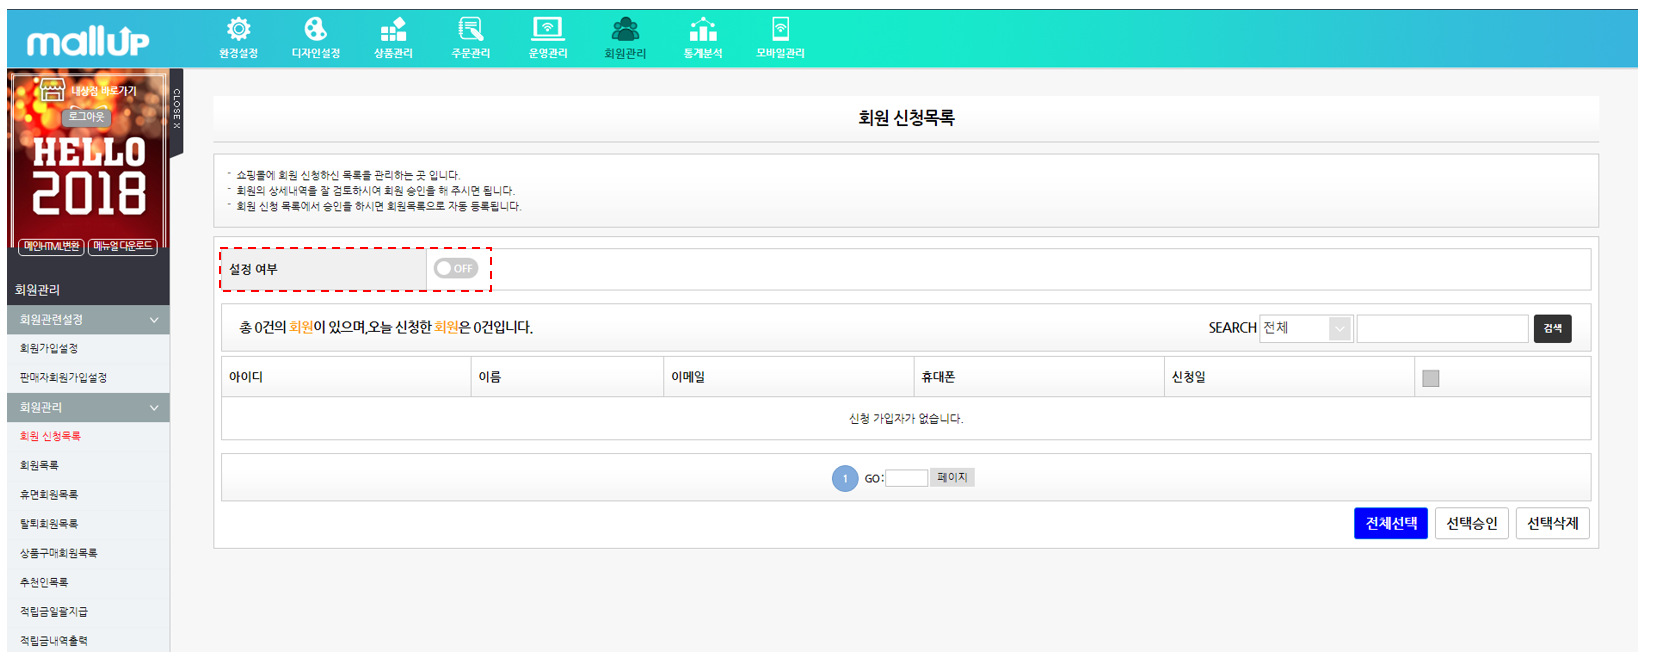1656x657 pixels.
Task: Open the SEARCH 전체 dropdown
Action: pos(1306,328)
